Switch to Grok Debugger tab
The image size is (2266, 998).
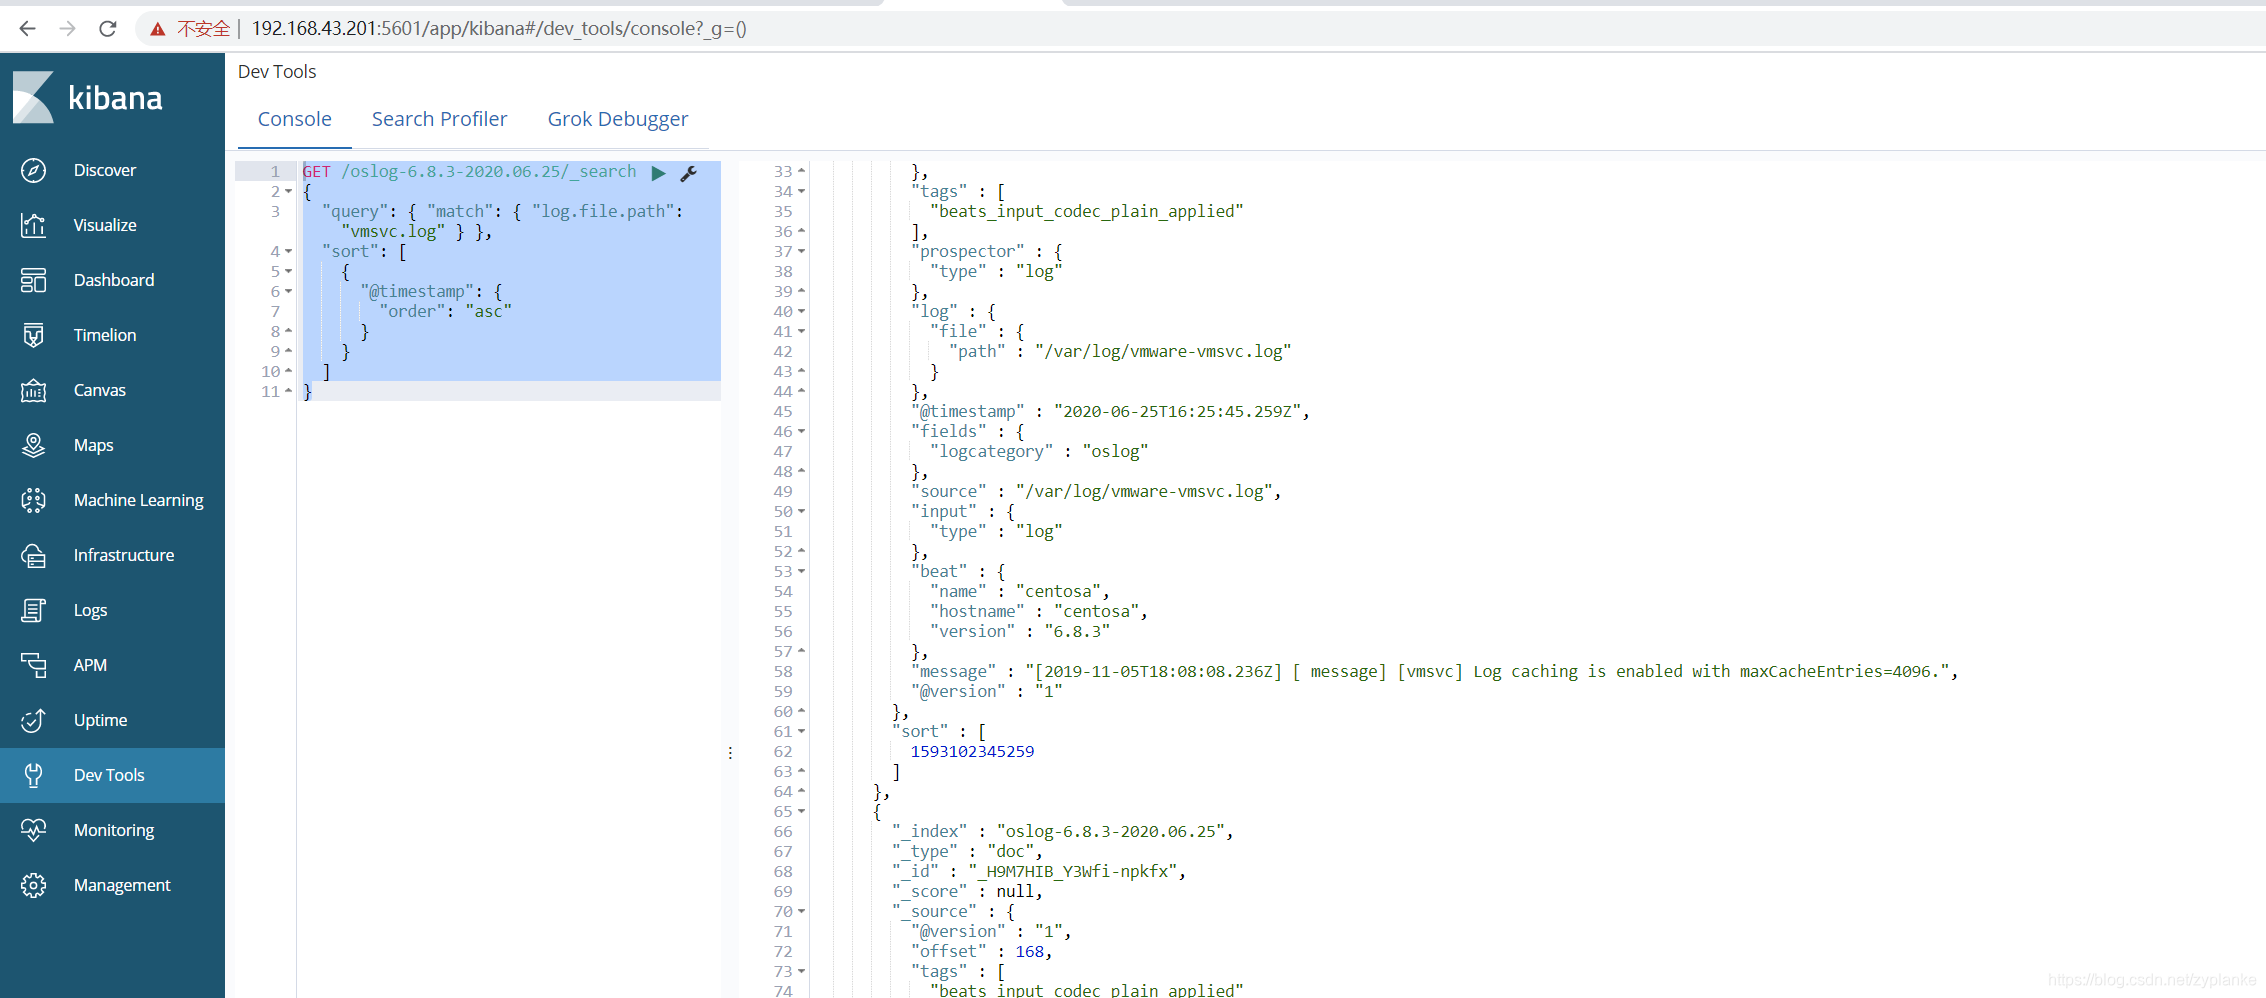tap(617, 119)
